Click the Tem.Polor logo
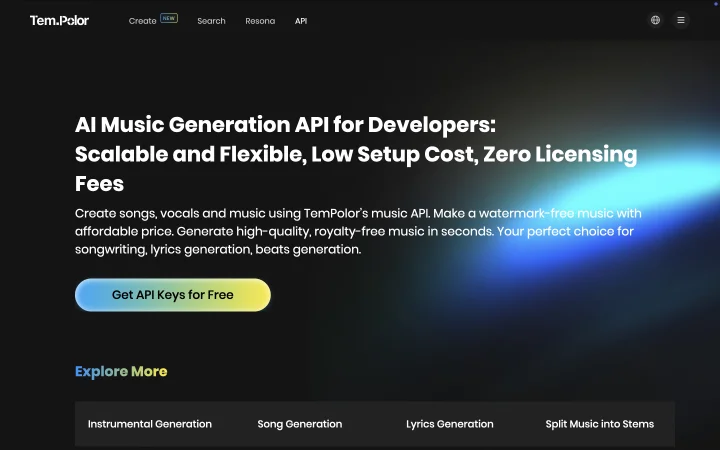This screenshot has height=450, width=720. tap(59, 20)
